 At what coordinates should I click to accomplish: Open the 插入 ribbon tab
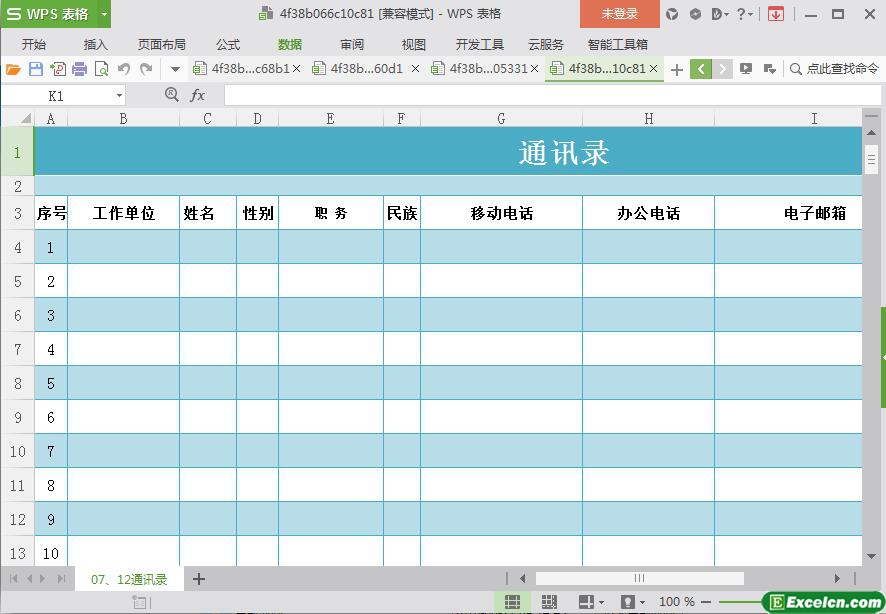tap(96, 44)
